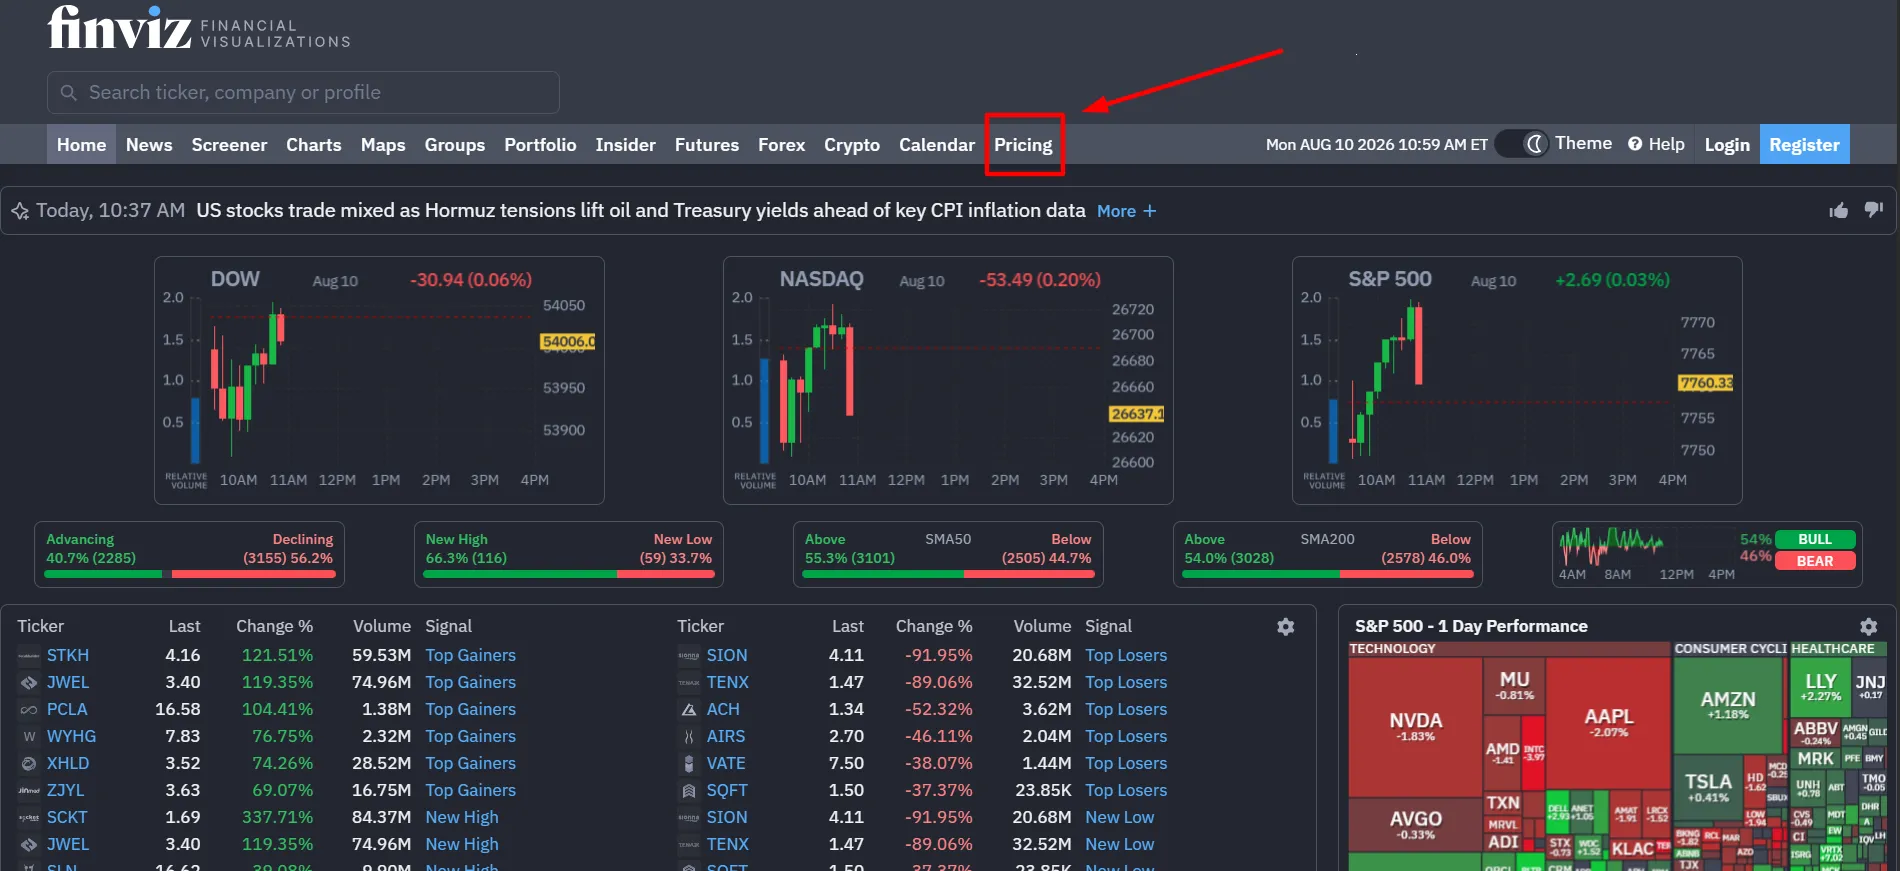Click the TENX logo icon in Top Losers row
1900x871 pixels.
point(689,683)
